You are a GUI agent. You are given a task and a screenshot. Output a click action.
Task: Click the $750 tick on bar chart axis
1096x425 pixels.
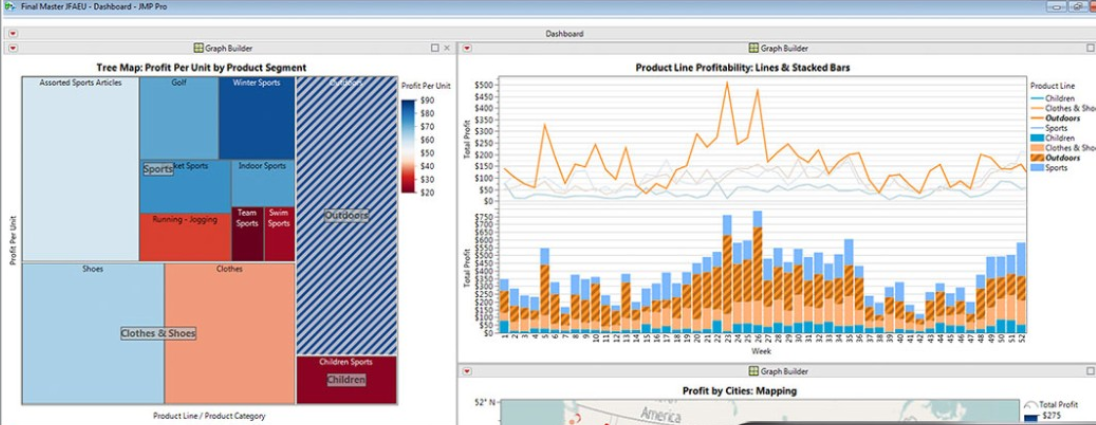click(x=485, y=217)
